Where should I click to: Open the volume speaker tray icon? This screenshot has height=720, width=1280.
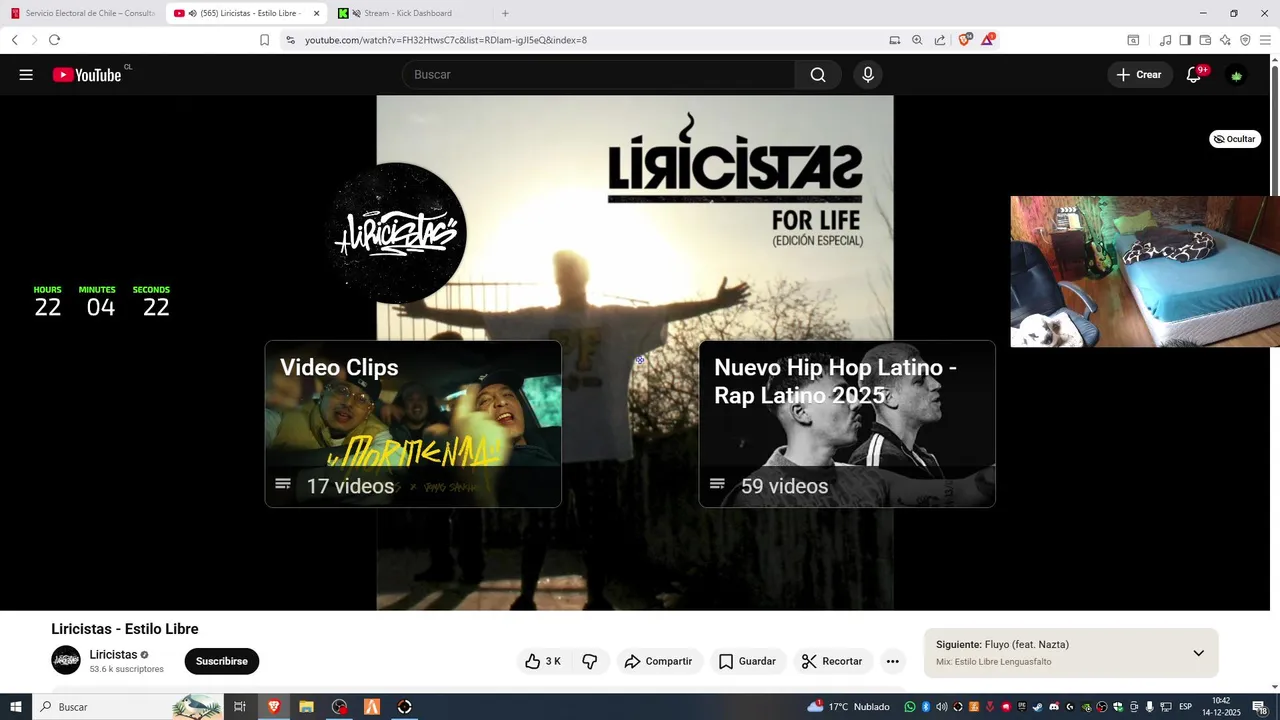click(x=941, y=707)
